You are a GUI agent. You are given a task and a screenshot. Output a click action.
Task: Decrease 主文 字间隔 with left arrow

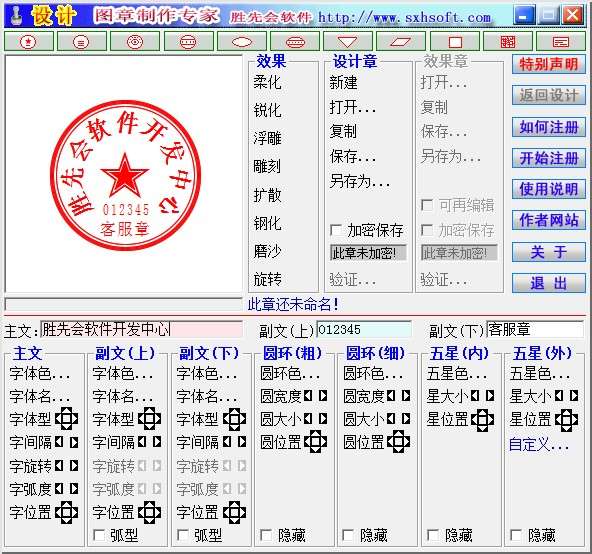pyautogui.click(x=59, y=442)
